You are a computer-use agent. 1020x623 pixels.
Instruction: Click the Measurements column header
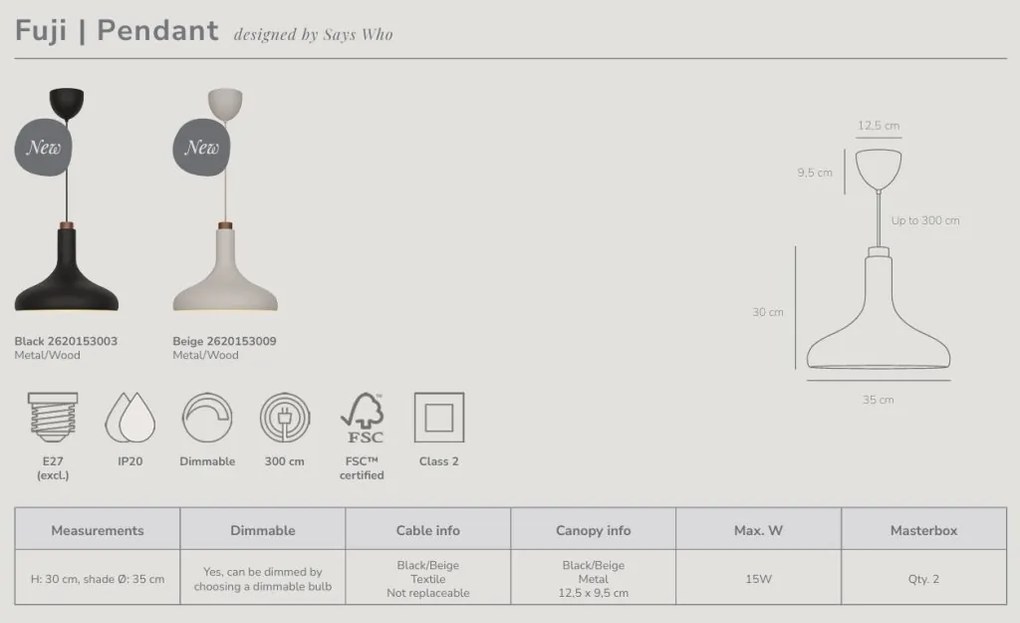pos(97,530)
